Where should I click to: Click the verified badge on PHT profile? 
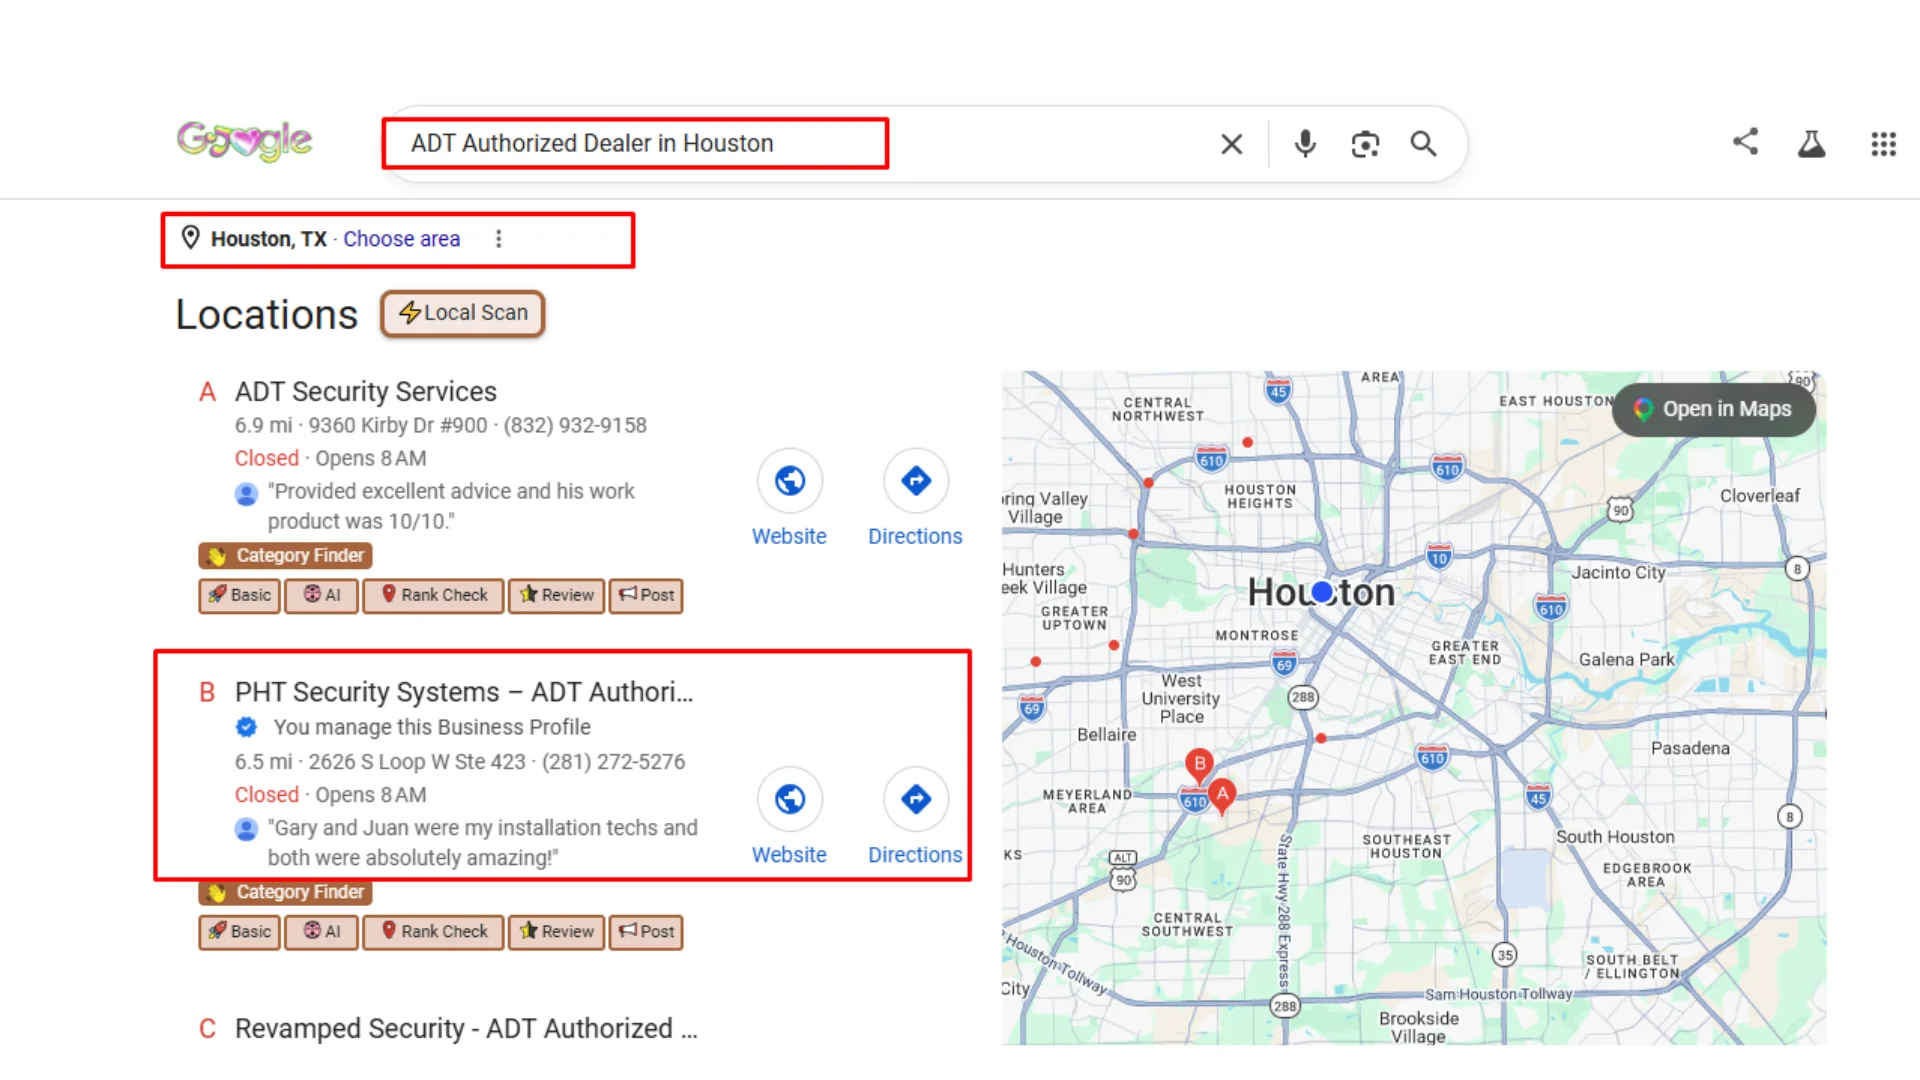pos(246,727)
